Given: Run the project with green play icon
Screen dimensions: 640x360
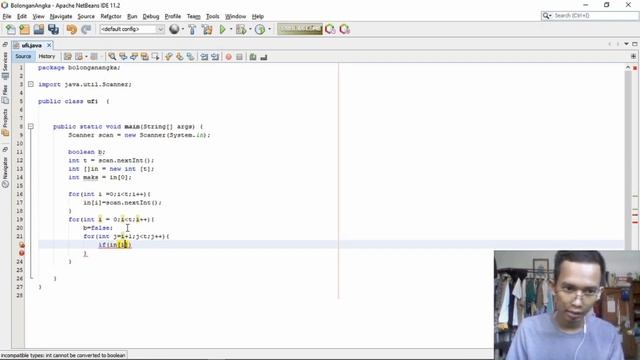Looking at the screenshot, I should coord(222,29).
